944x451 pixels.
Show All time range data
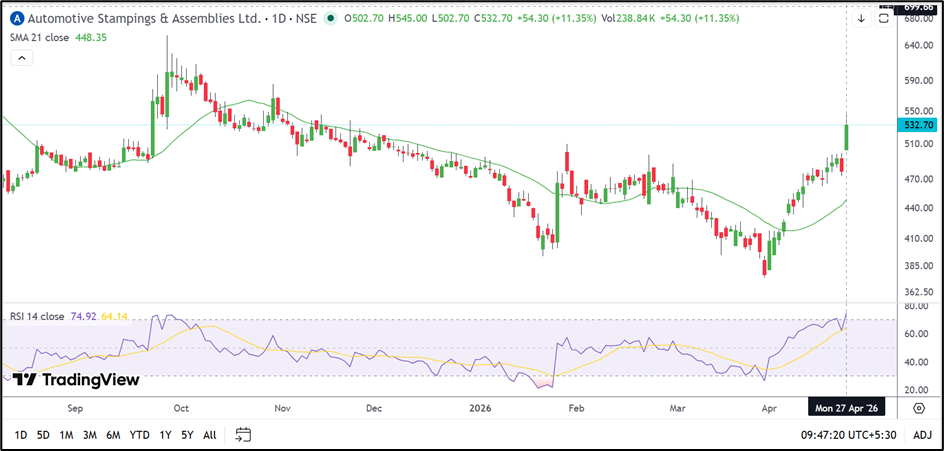[209, 435]
